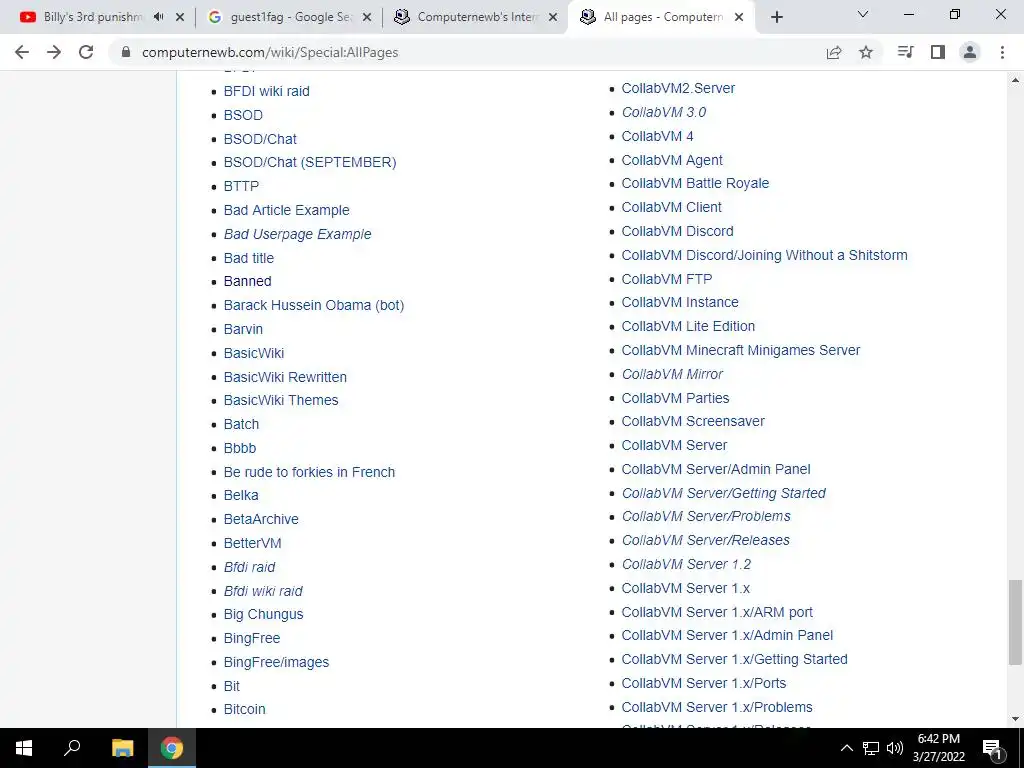Image resolution: width=1024 pixels, height=768 pixels.
Task: Close the guest1fag Google Search tab
Action: coord(367,17)
